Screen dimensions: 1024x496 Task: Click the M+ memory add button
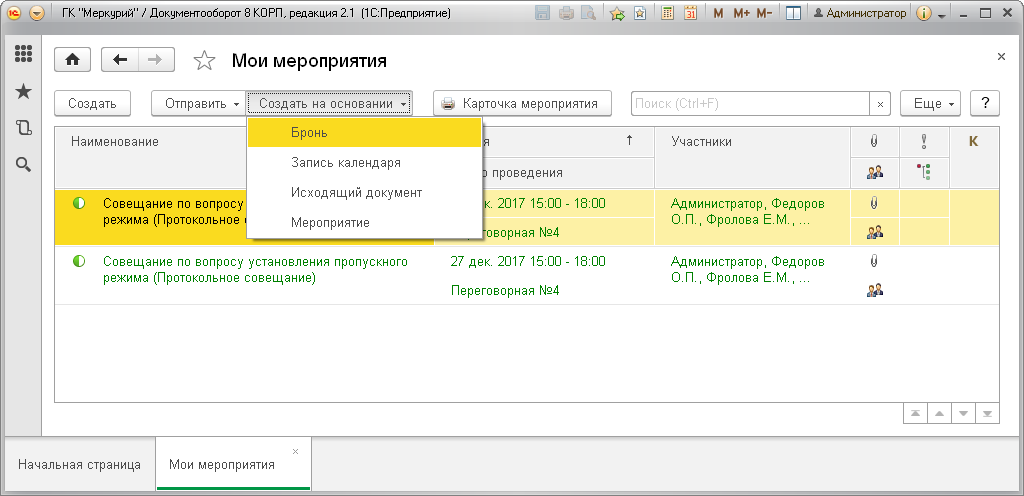pos(741,13)
